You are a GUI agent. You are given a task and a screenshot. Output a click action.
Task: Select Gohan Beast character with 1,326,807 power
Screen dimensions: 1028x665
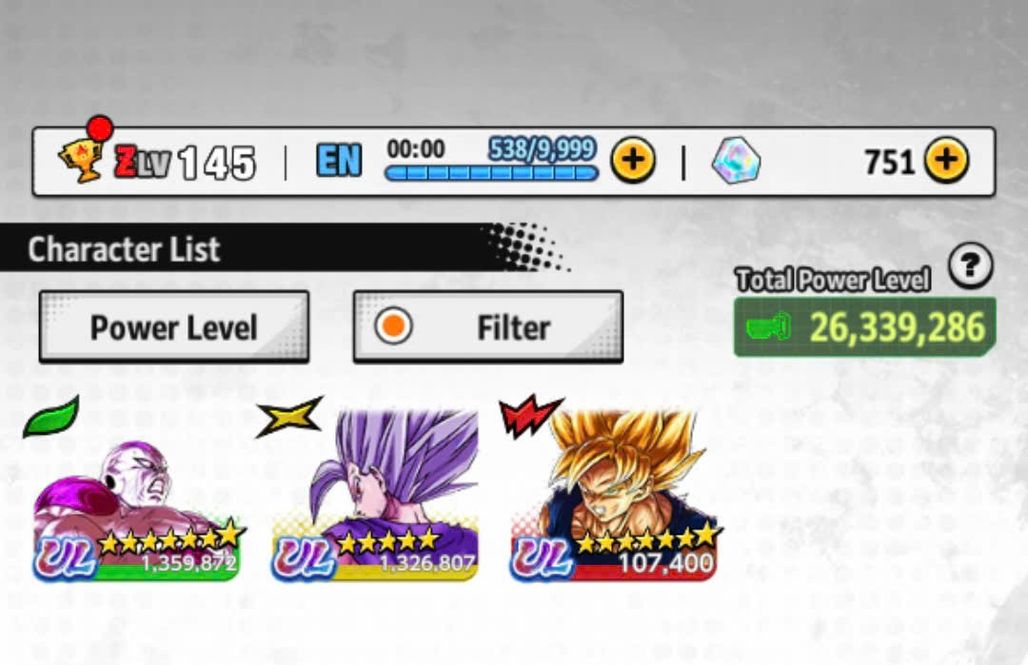[375, 496]
